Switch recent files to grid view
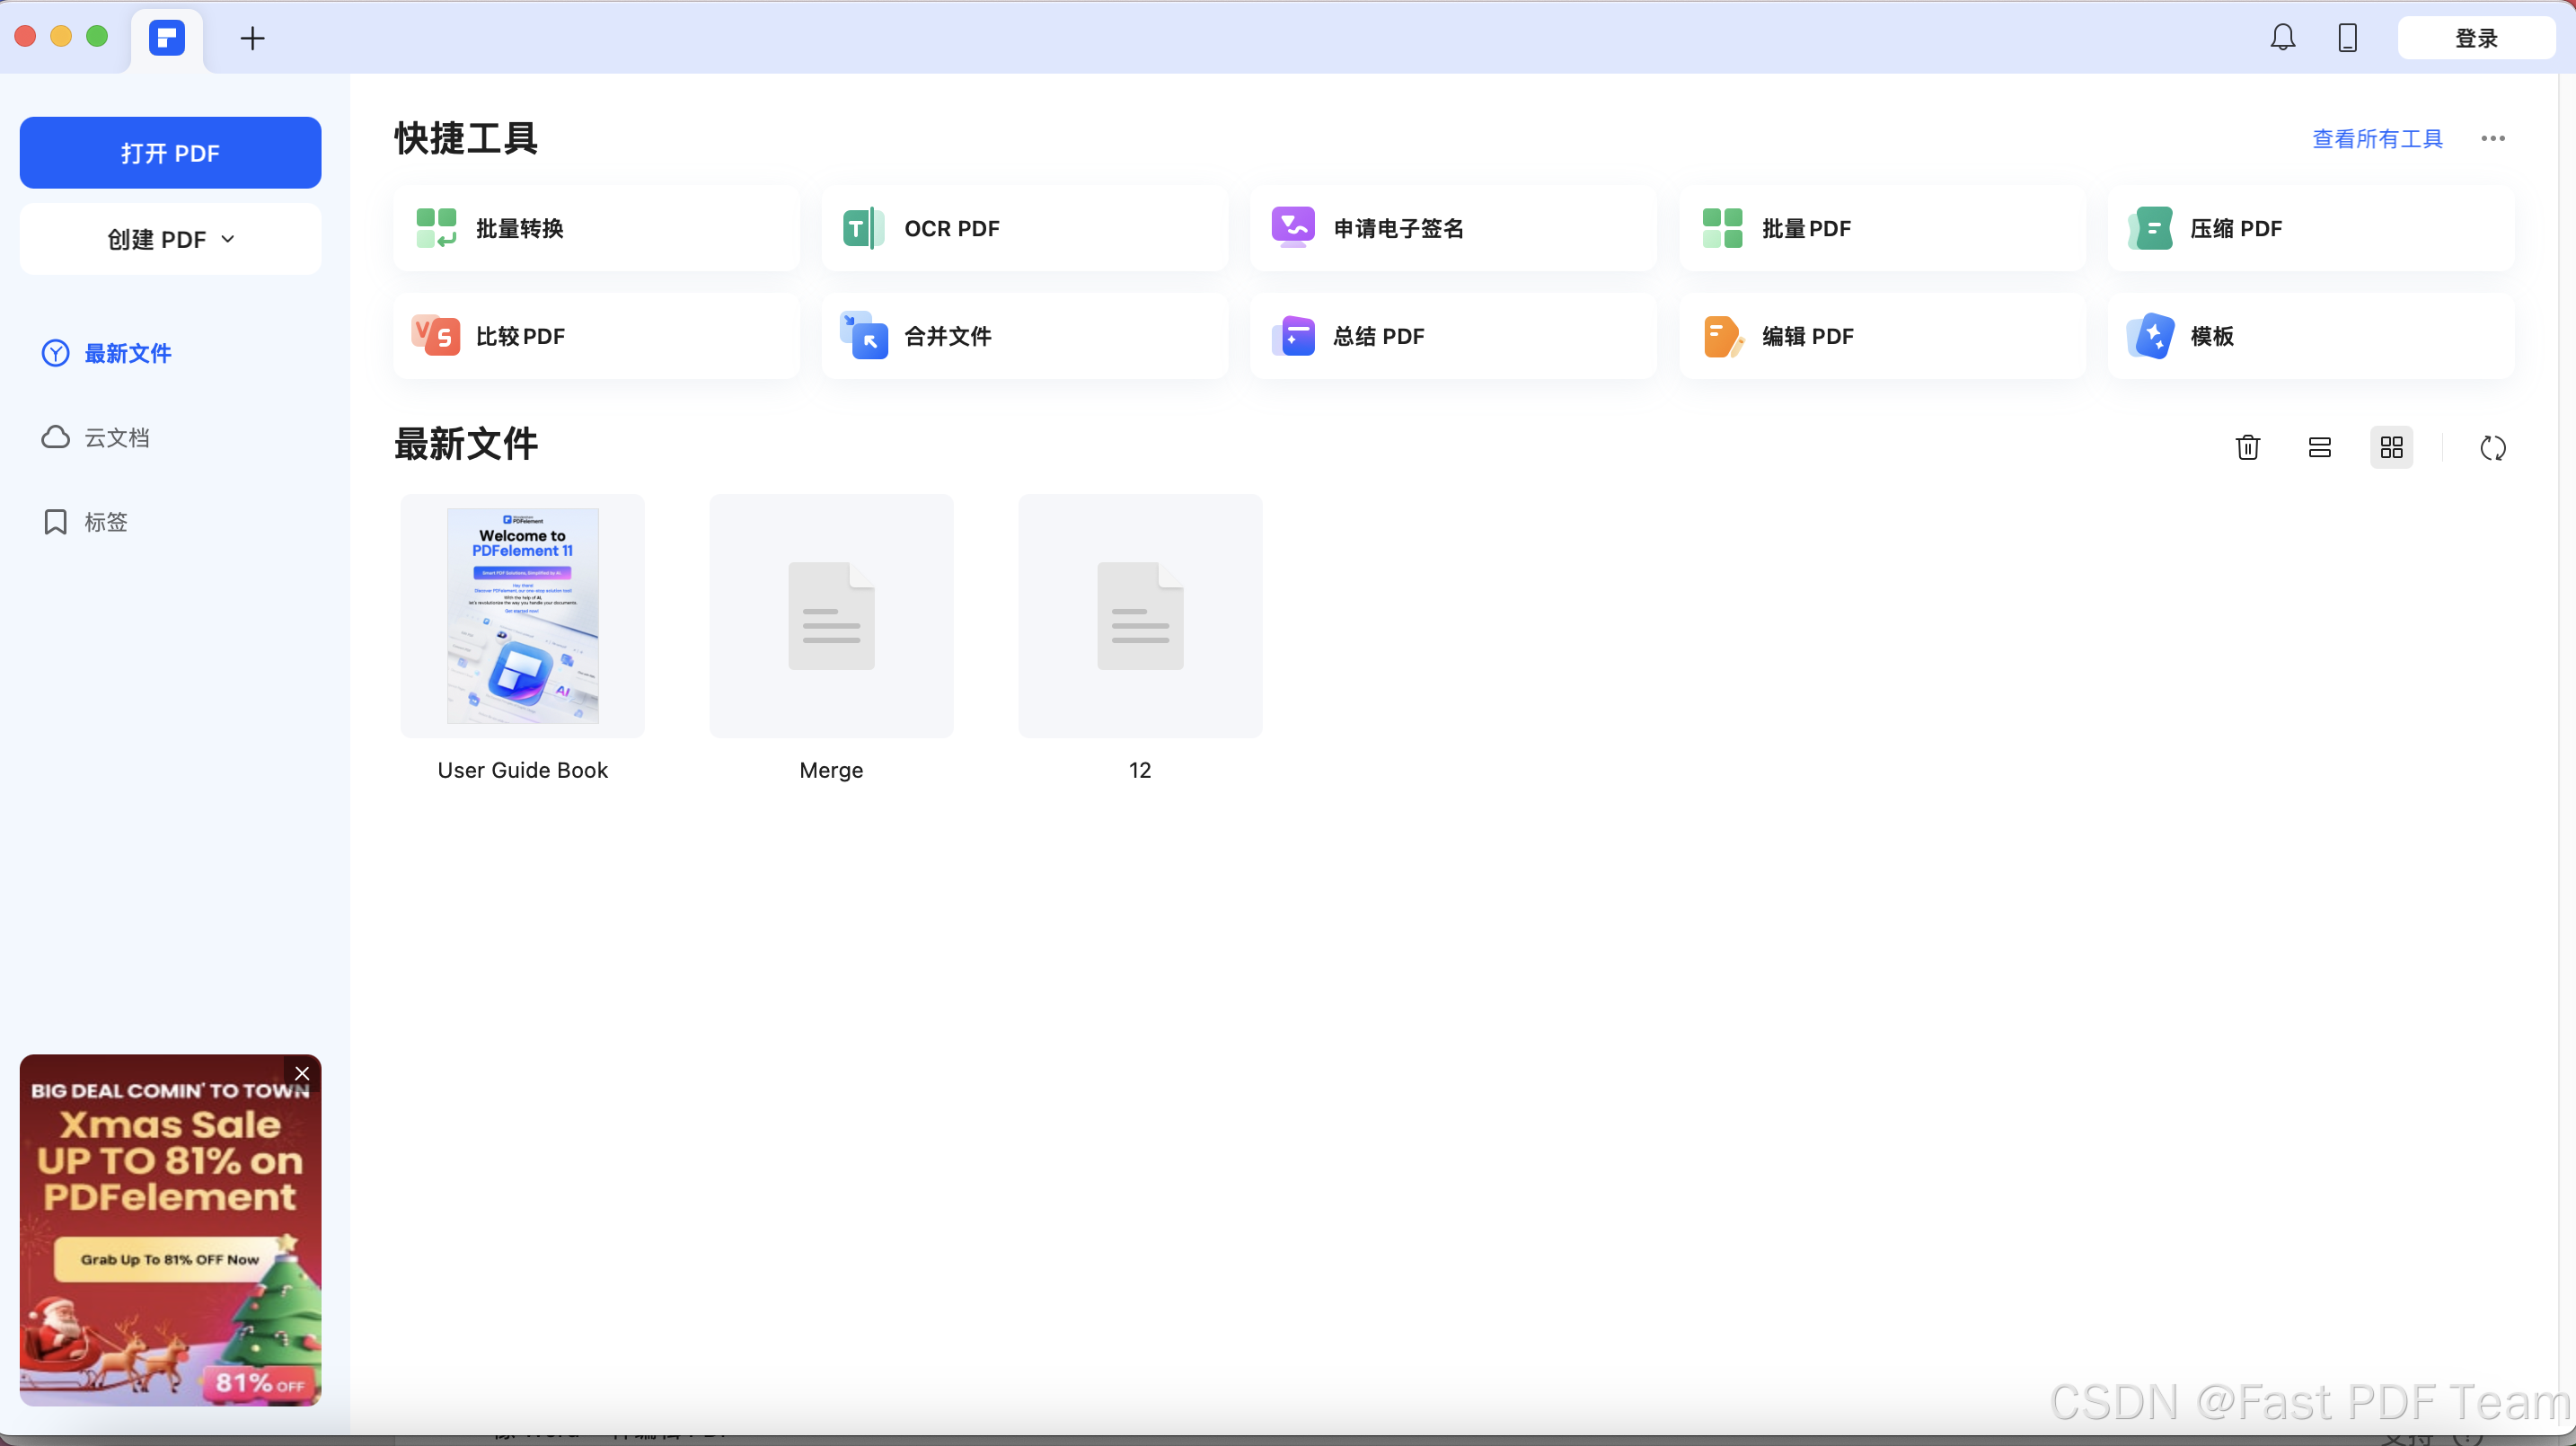Image resolution: width=2576 pixels, height=1446 pixels. click(x=2391, y=447)
